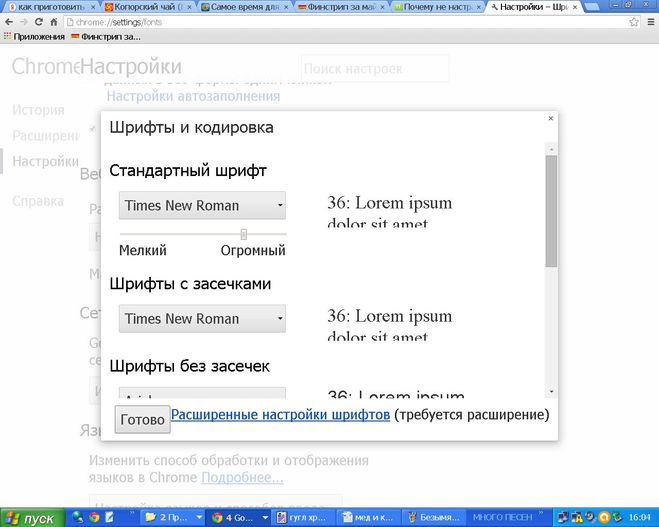Bookmark page with the star icon

[634, 22]
